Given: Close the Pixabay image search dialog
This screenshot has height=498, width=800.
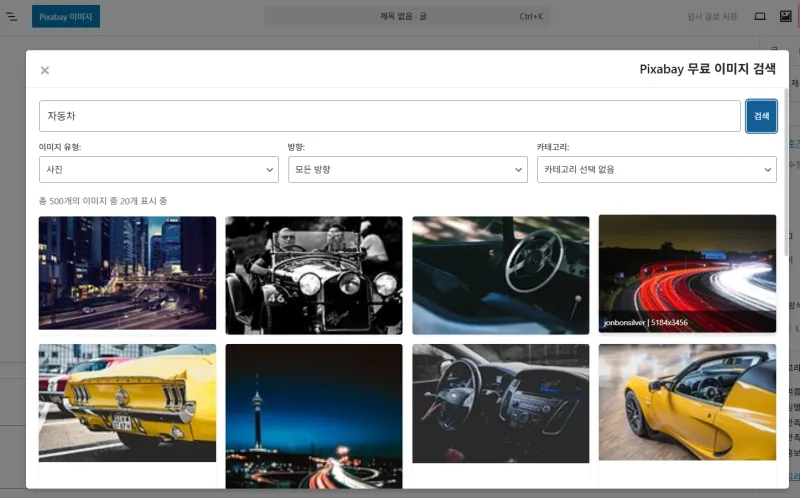Looking at the screenshot, I should [45, 70].
